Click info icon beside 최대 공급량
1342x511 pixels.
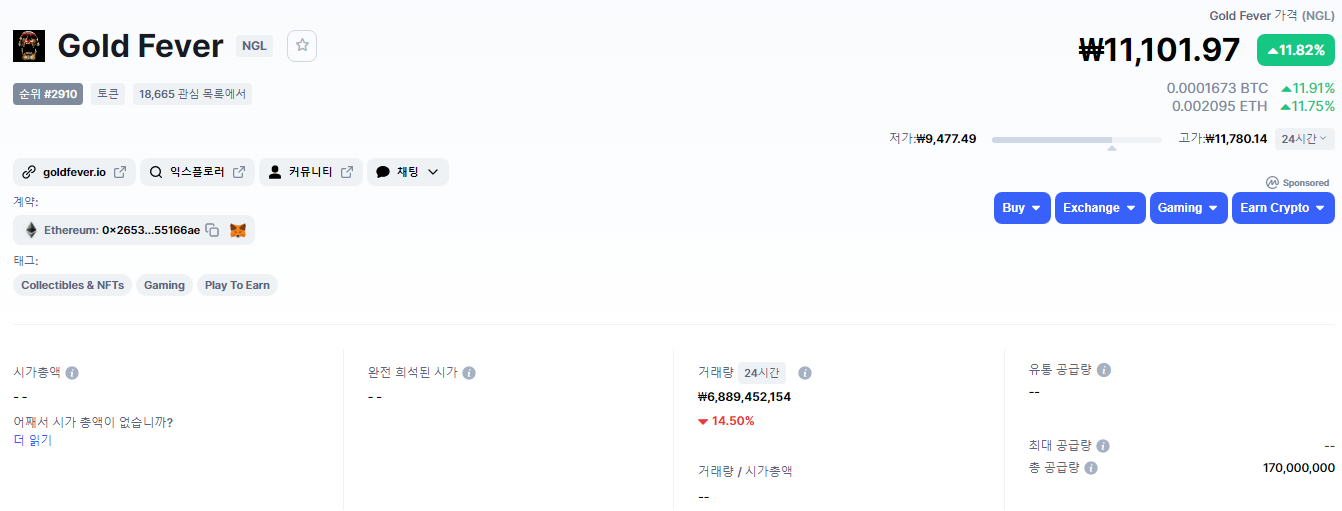click(1102, 446)
